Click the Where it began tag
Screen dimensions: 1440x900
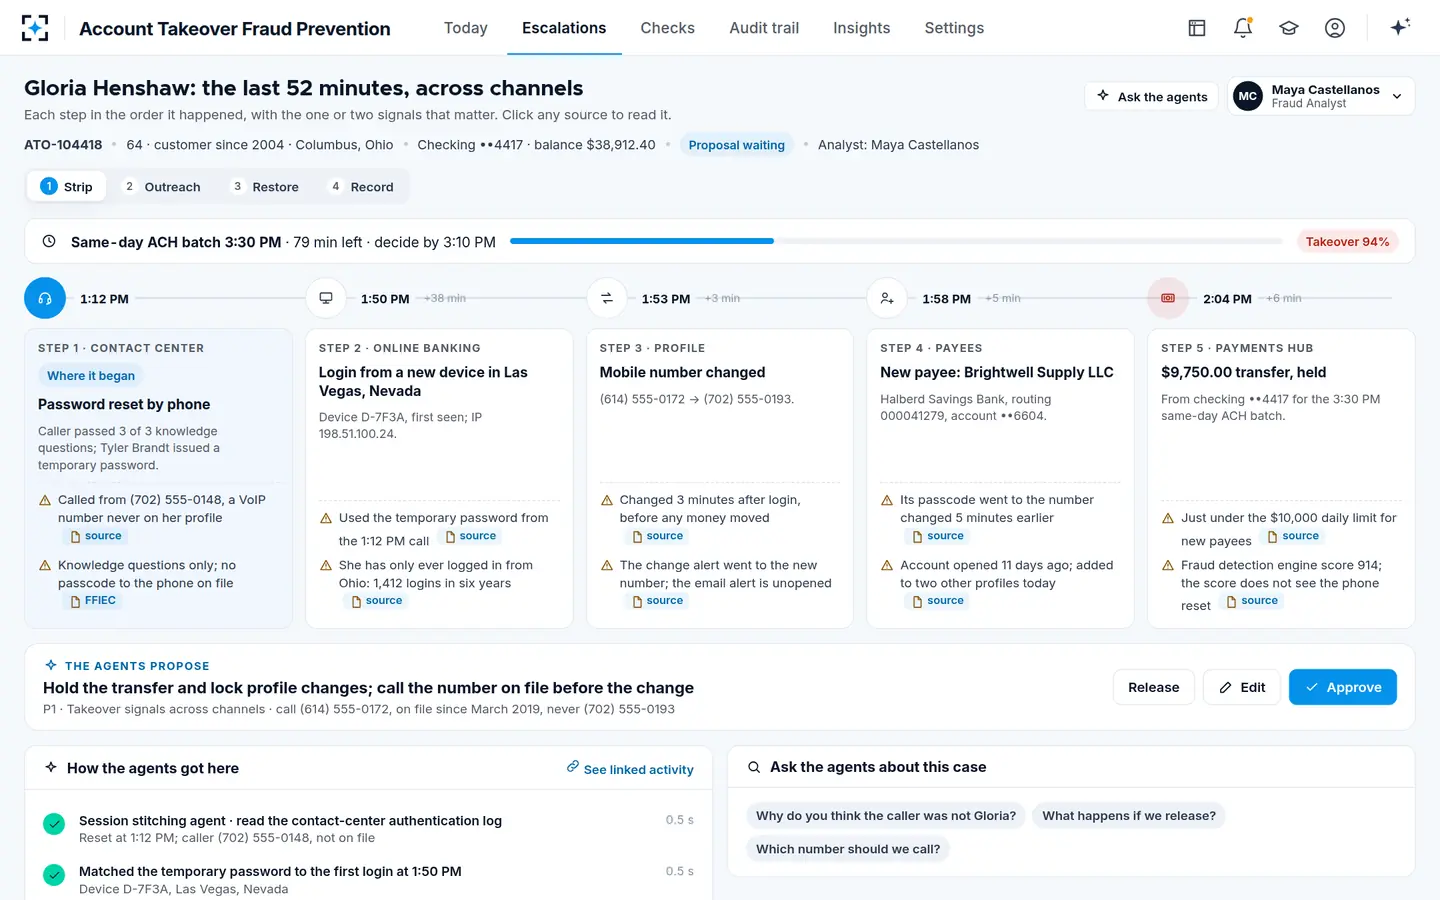(x=91, y=376)
